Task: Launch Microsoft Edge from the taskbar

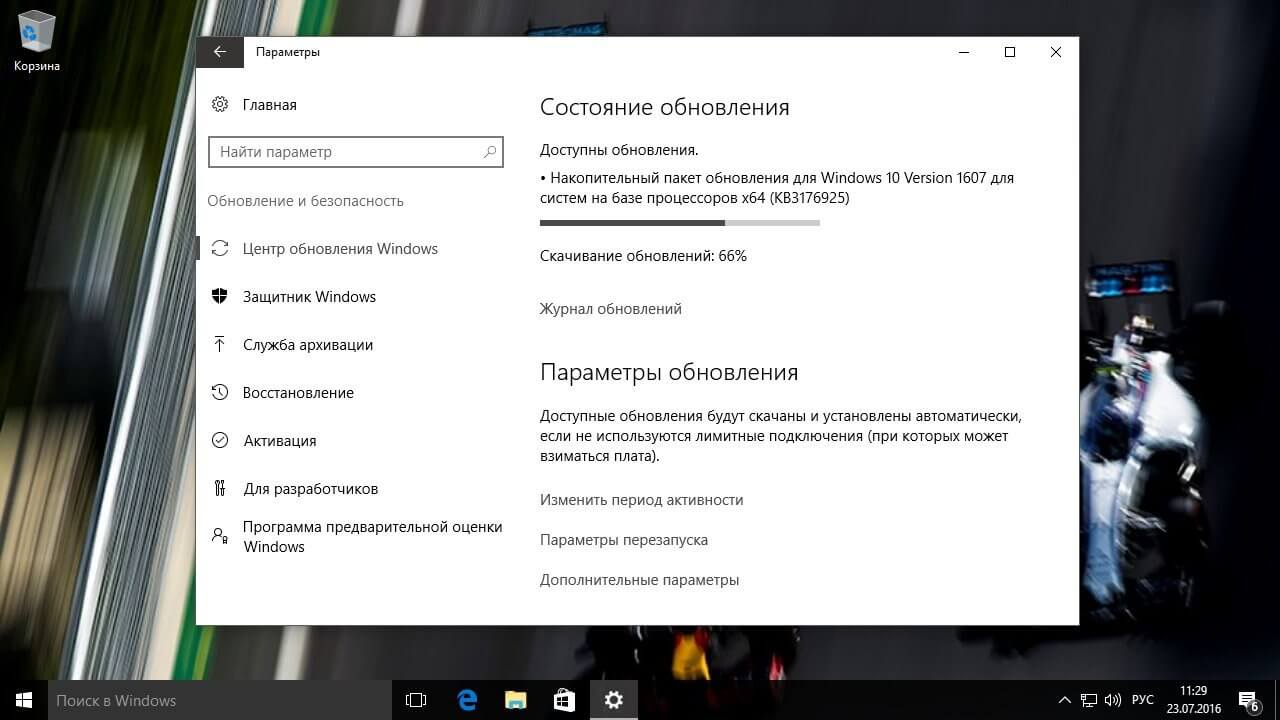Action: pos(465,700)
